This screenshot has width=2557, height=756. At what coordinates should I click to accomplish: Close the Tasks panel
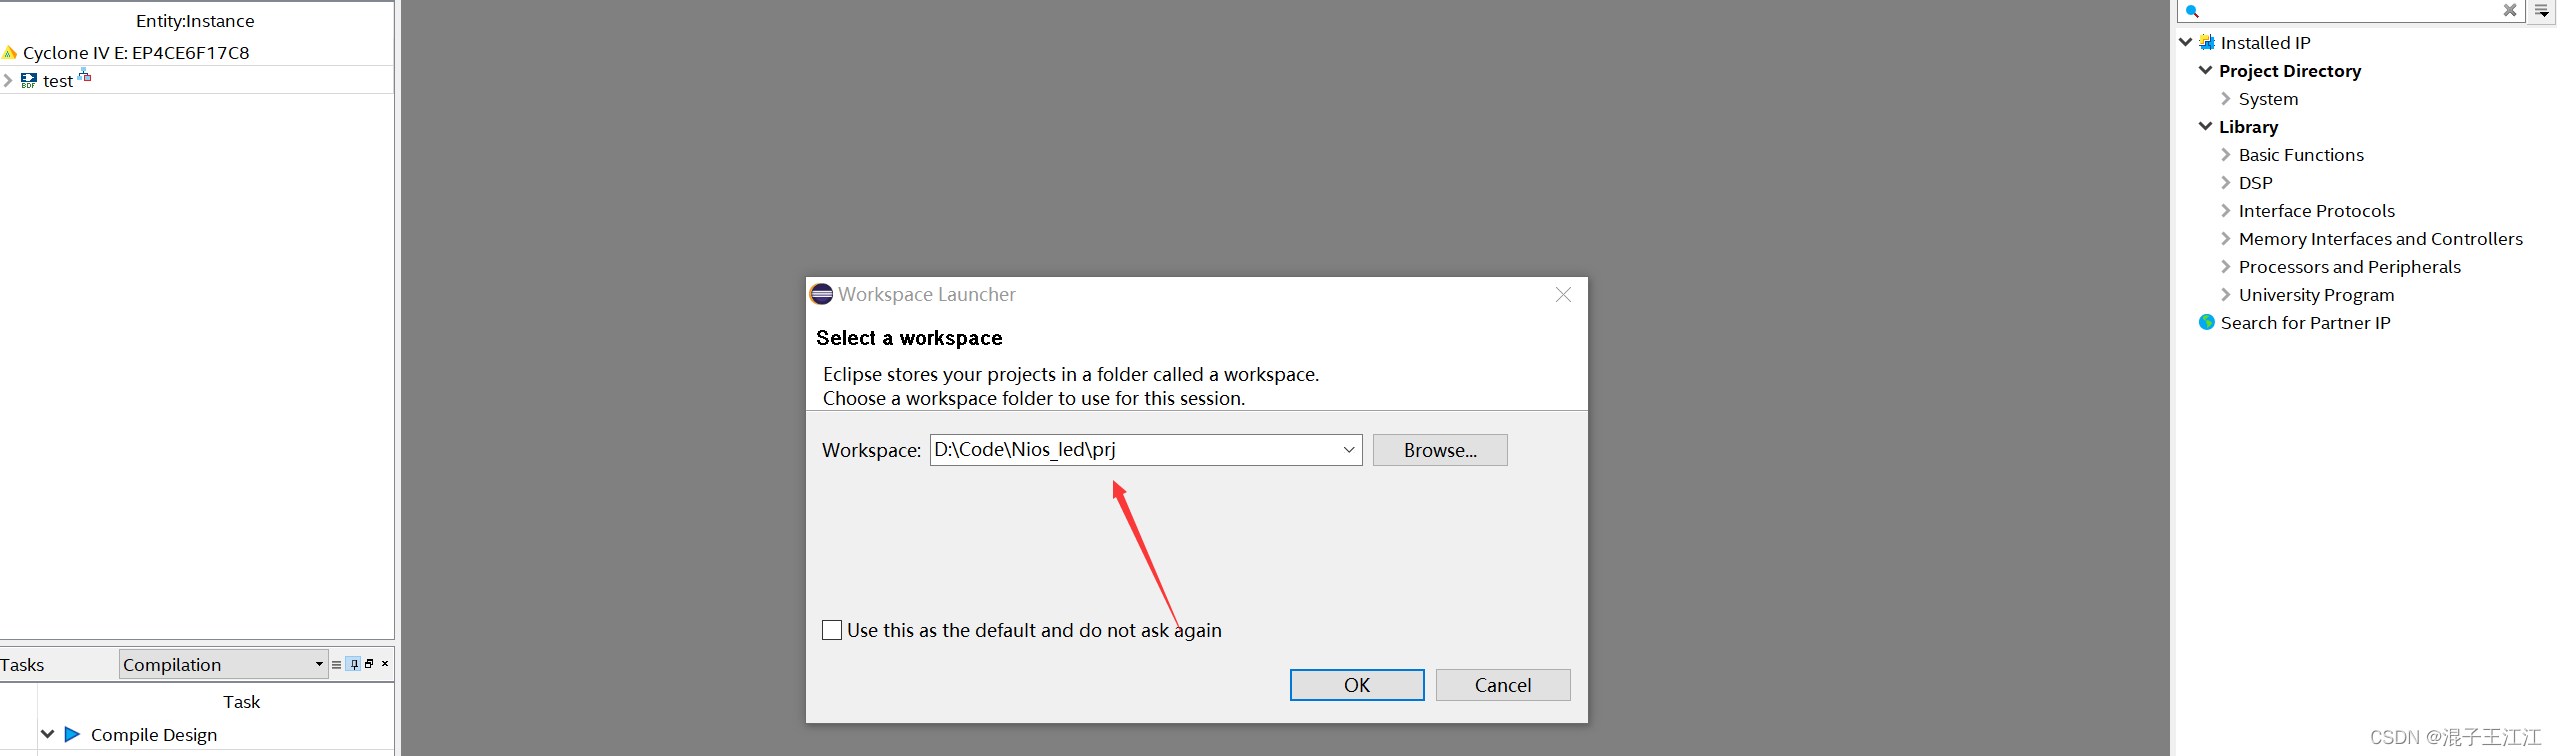click(385, 664)
